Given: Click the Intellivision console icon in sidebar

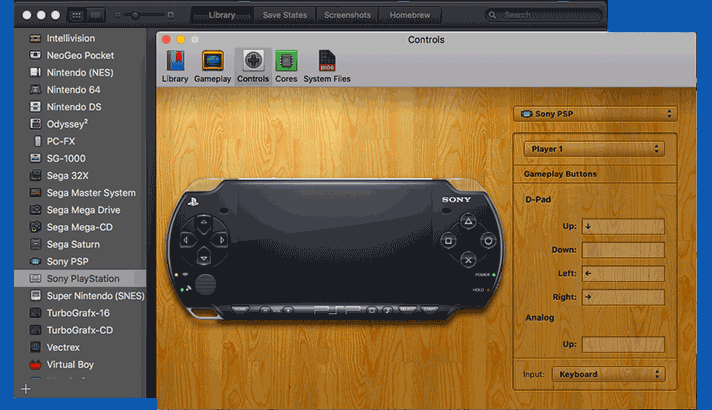Looking at the screenshot, I should coord(35,38).
